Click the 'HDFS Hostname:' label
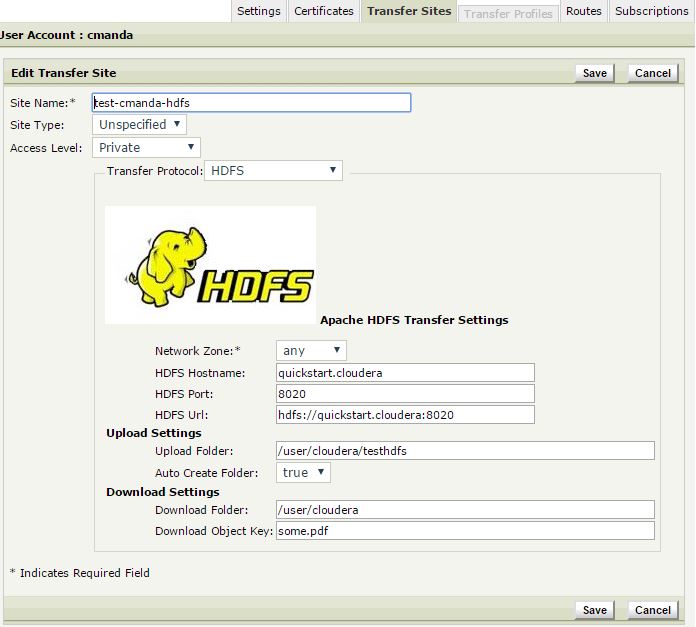 [200, 373]
